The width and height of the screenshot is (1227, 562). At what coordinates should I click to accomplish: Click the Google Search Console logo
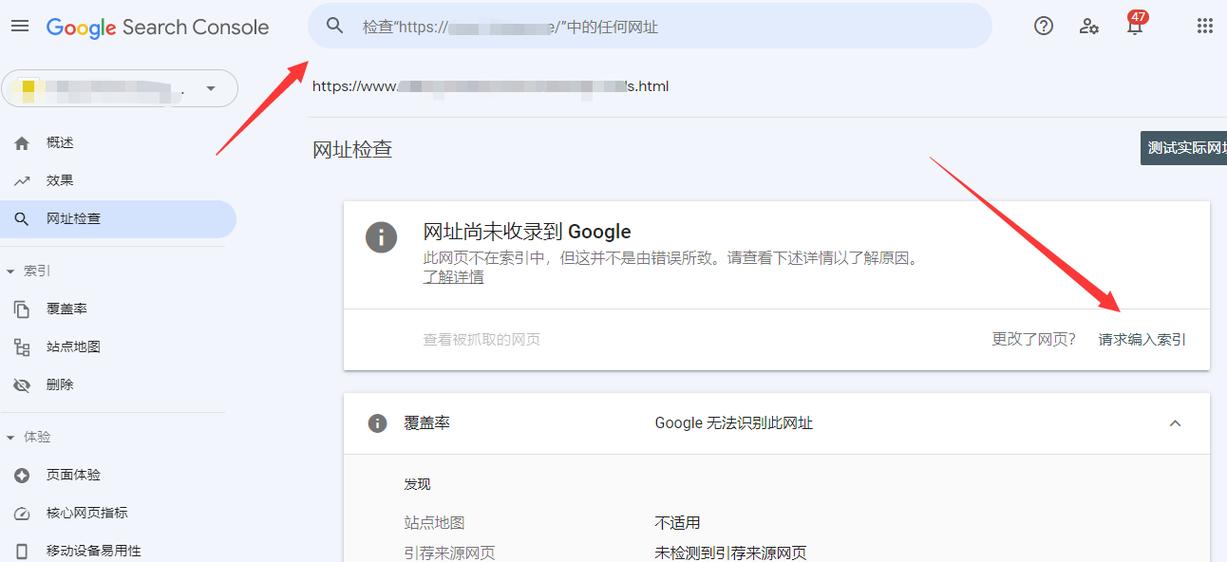coord(157,27)
